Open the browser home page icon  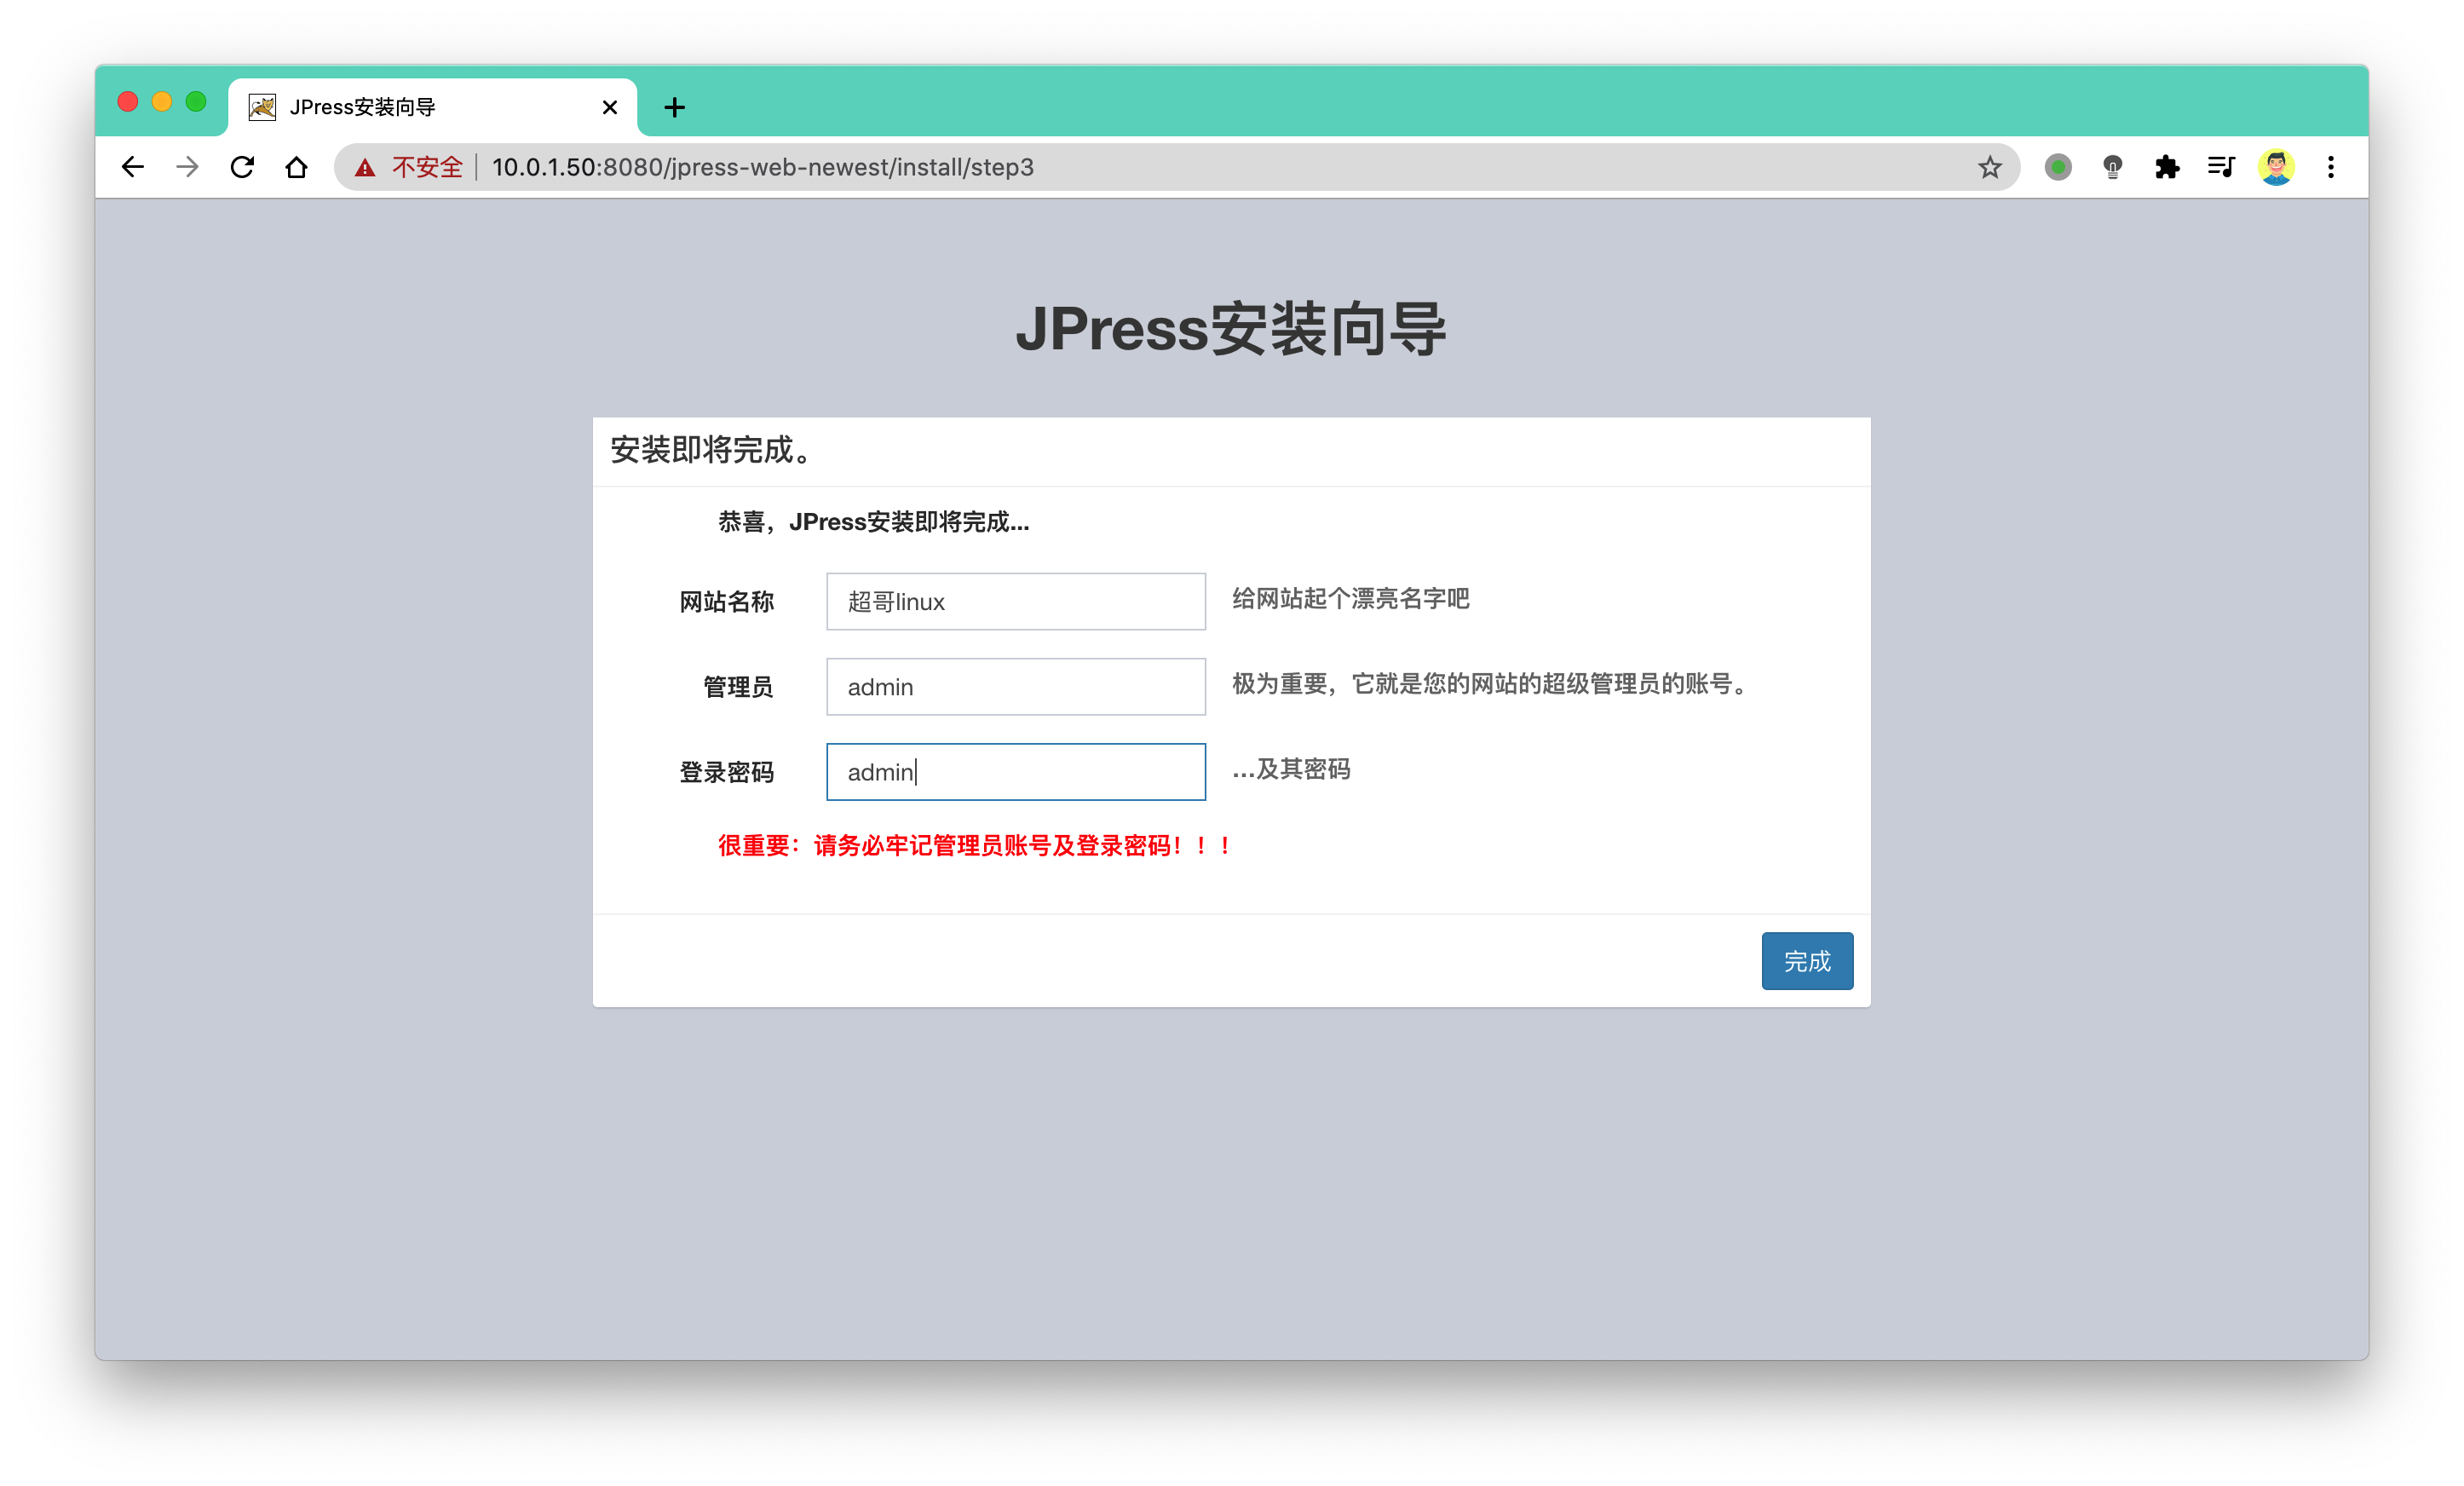(x=296, y=167)
